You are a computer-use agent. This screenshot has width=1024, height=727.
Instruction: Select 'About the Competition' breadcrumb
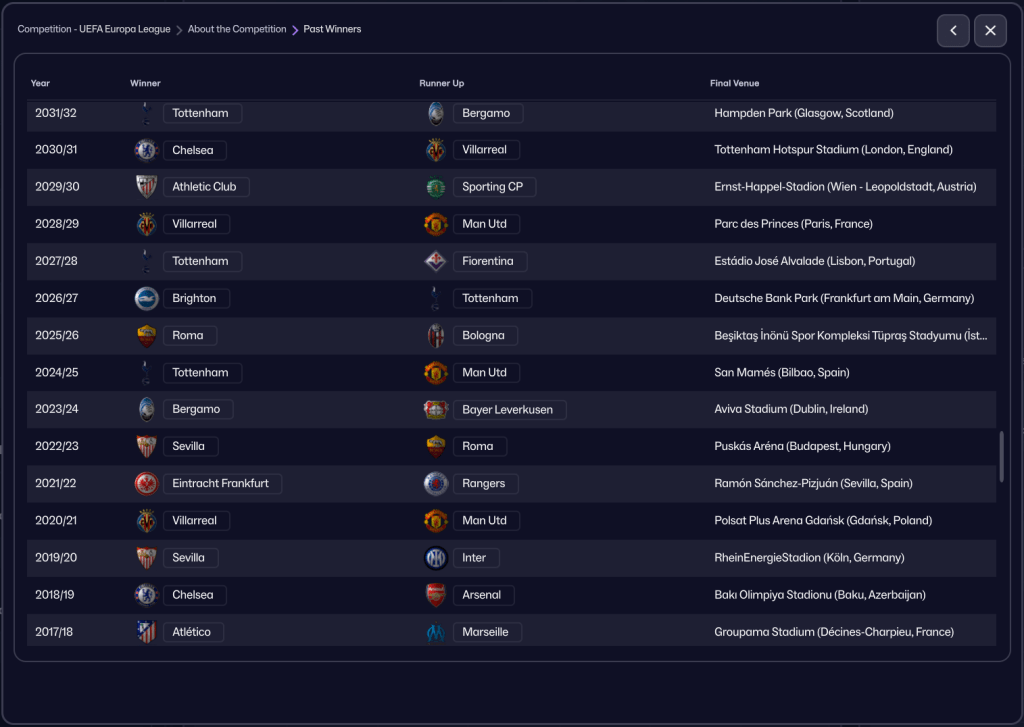click(x=237, y=30)
